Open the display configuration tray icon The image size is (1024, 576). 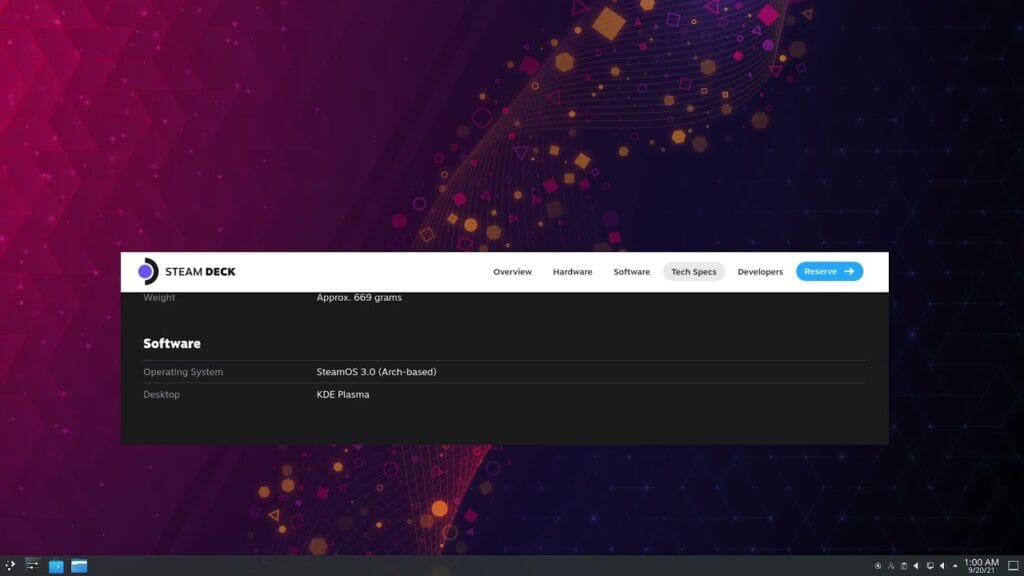pos(930,566)
